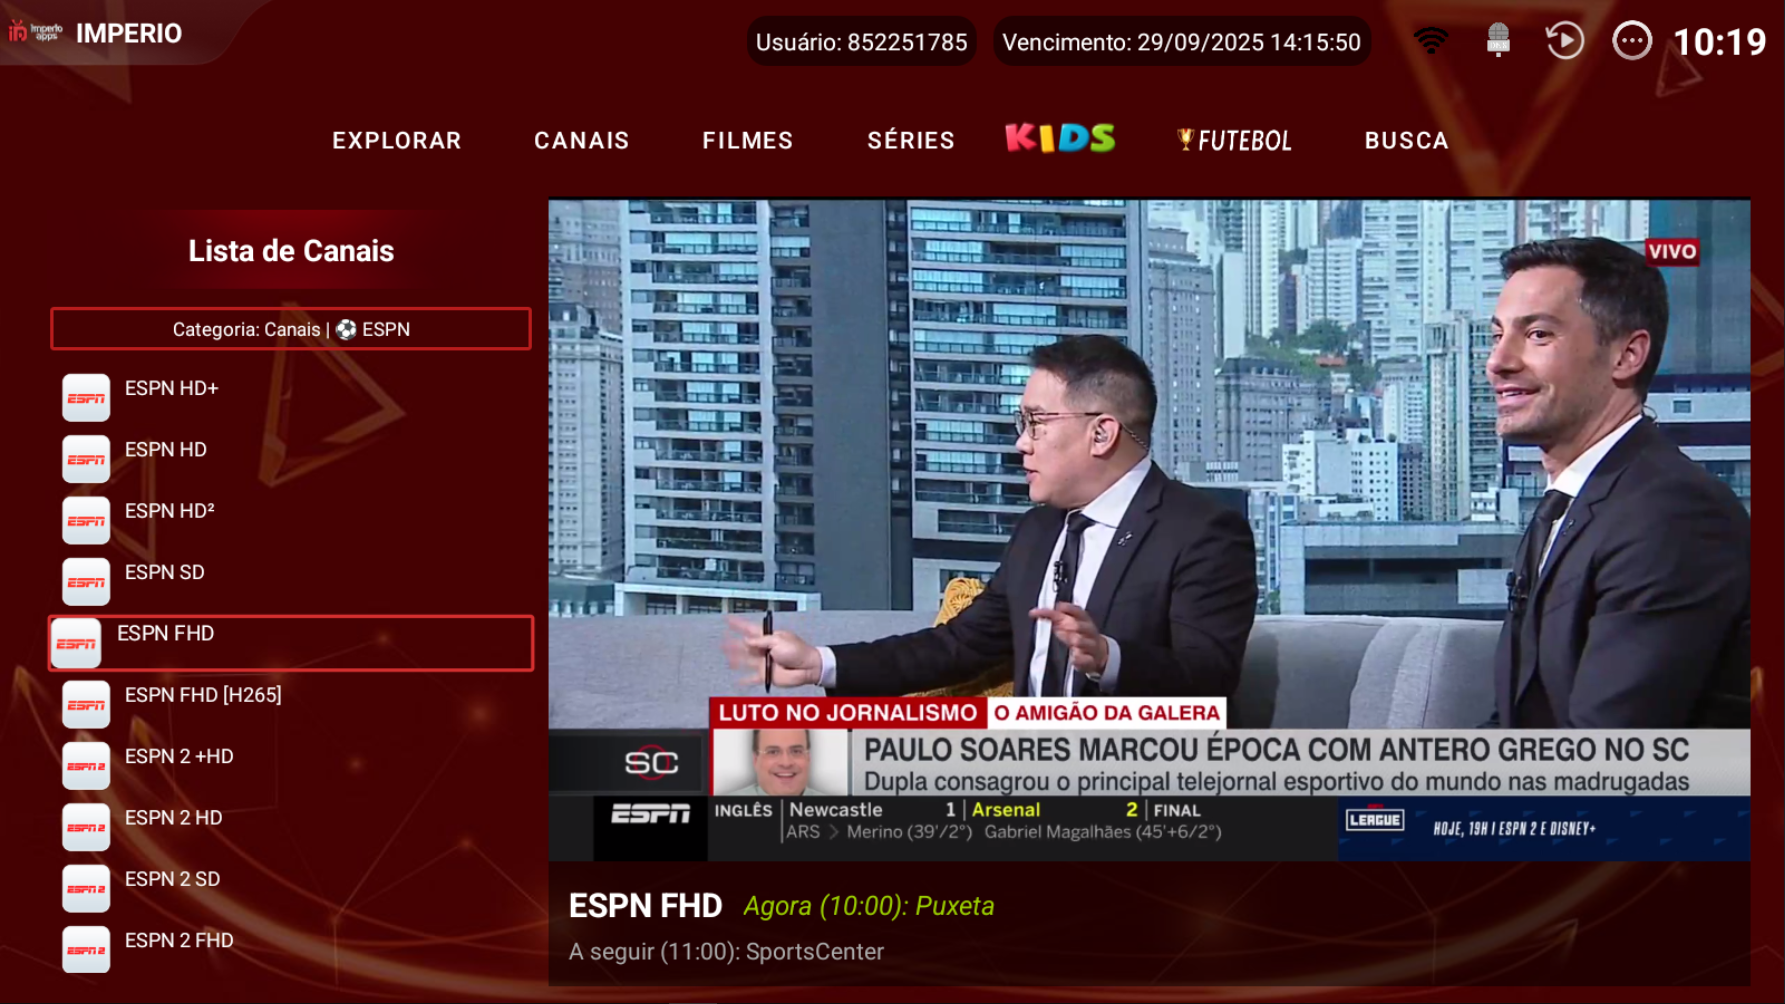
Task: Click the Wi-Fi status icon
Action: click(1431, 41)
